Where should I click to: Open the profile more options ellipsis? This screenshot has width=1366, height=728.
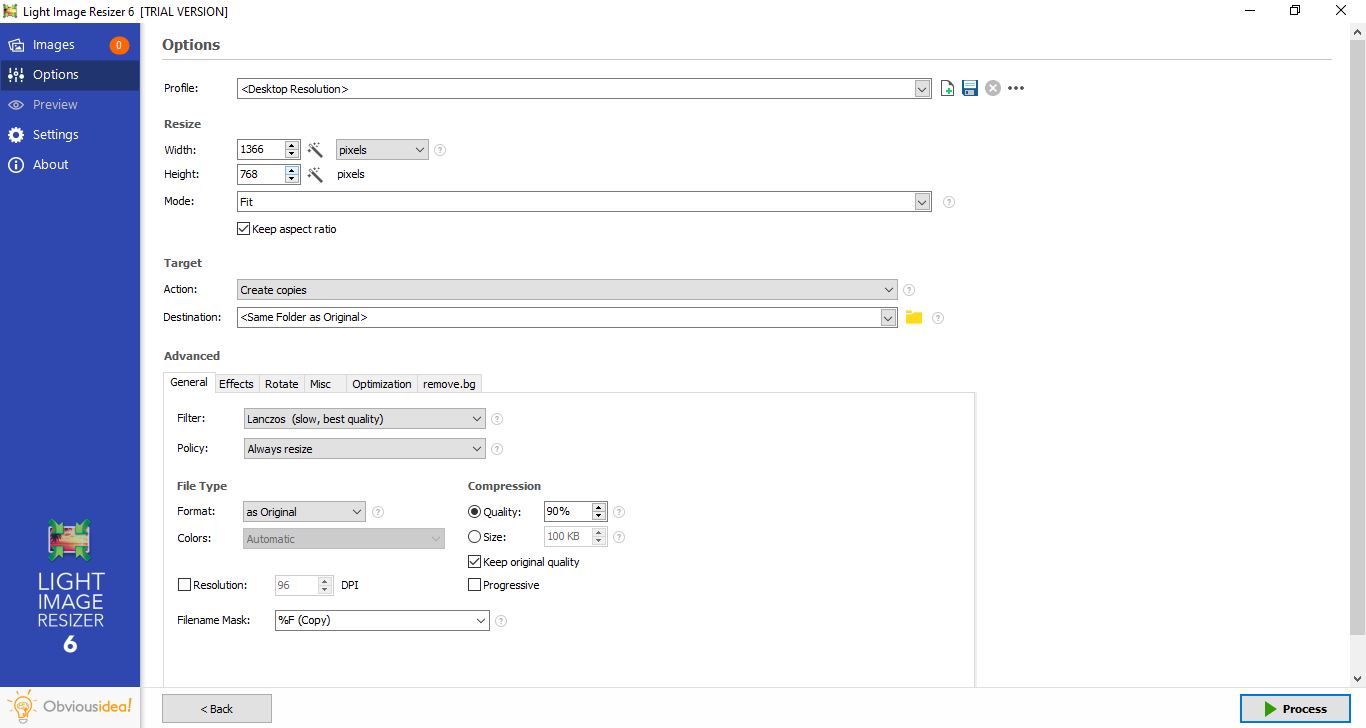[x=1016, y=88]
